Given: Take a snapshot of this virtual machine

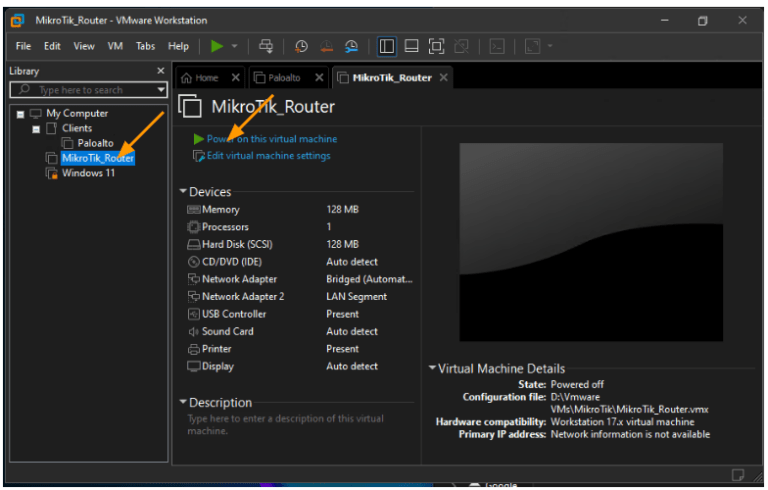Looking at the screenshot, I should 301,46.
